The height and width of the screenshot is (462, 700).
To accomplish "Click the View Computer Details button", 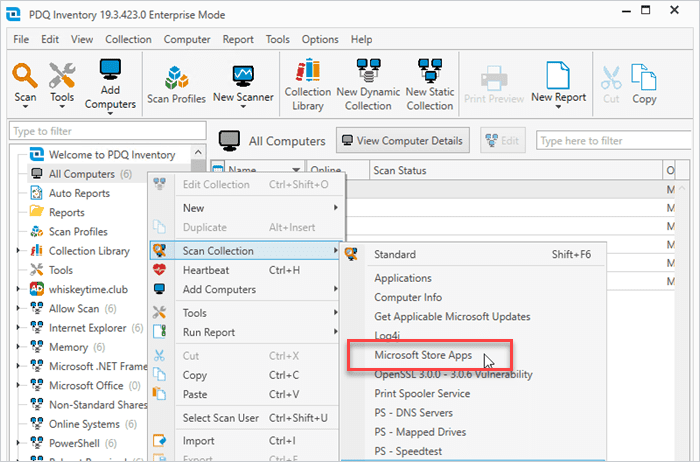I will click(x=403, y=140).
